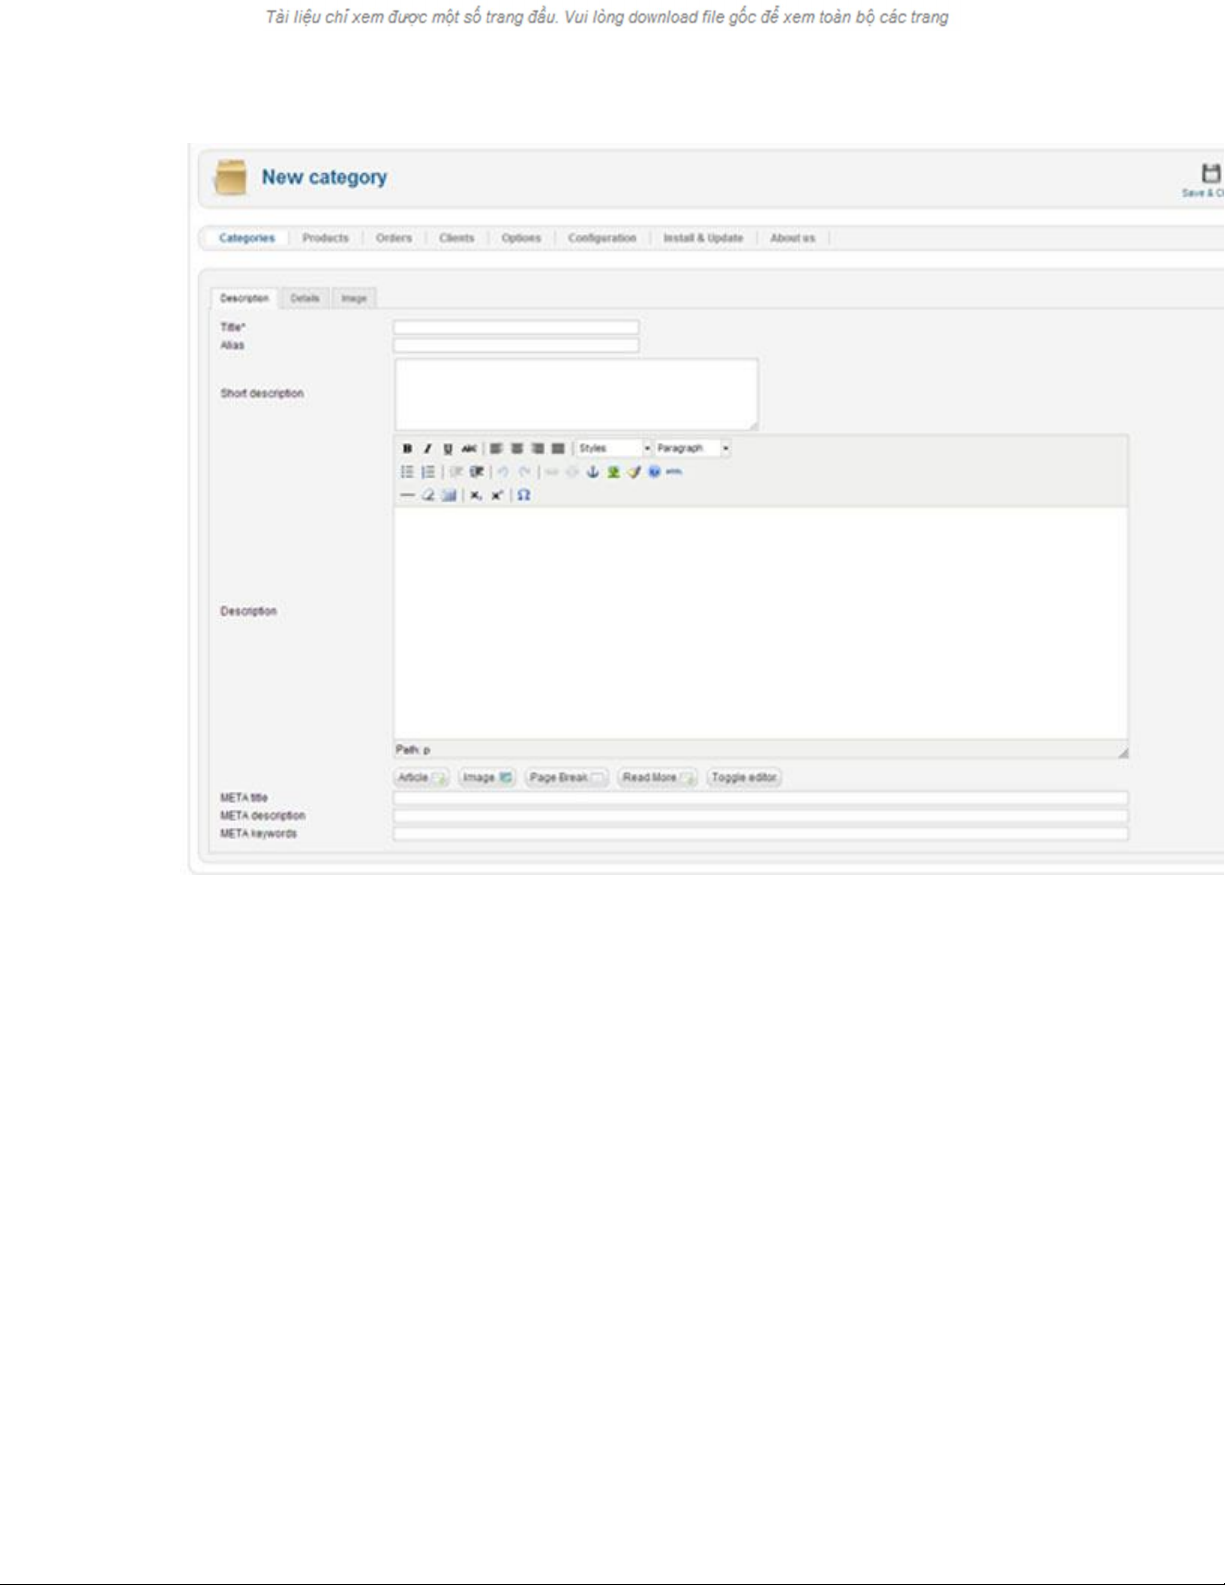Screen dimensions: 1225x1585
Task: Click the Page Break button
Action: pyautogui.click(x=566, y=778)
